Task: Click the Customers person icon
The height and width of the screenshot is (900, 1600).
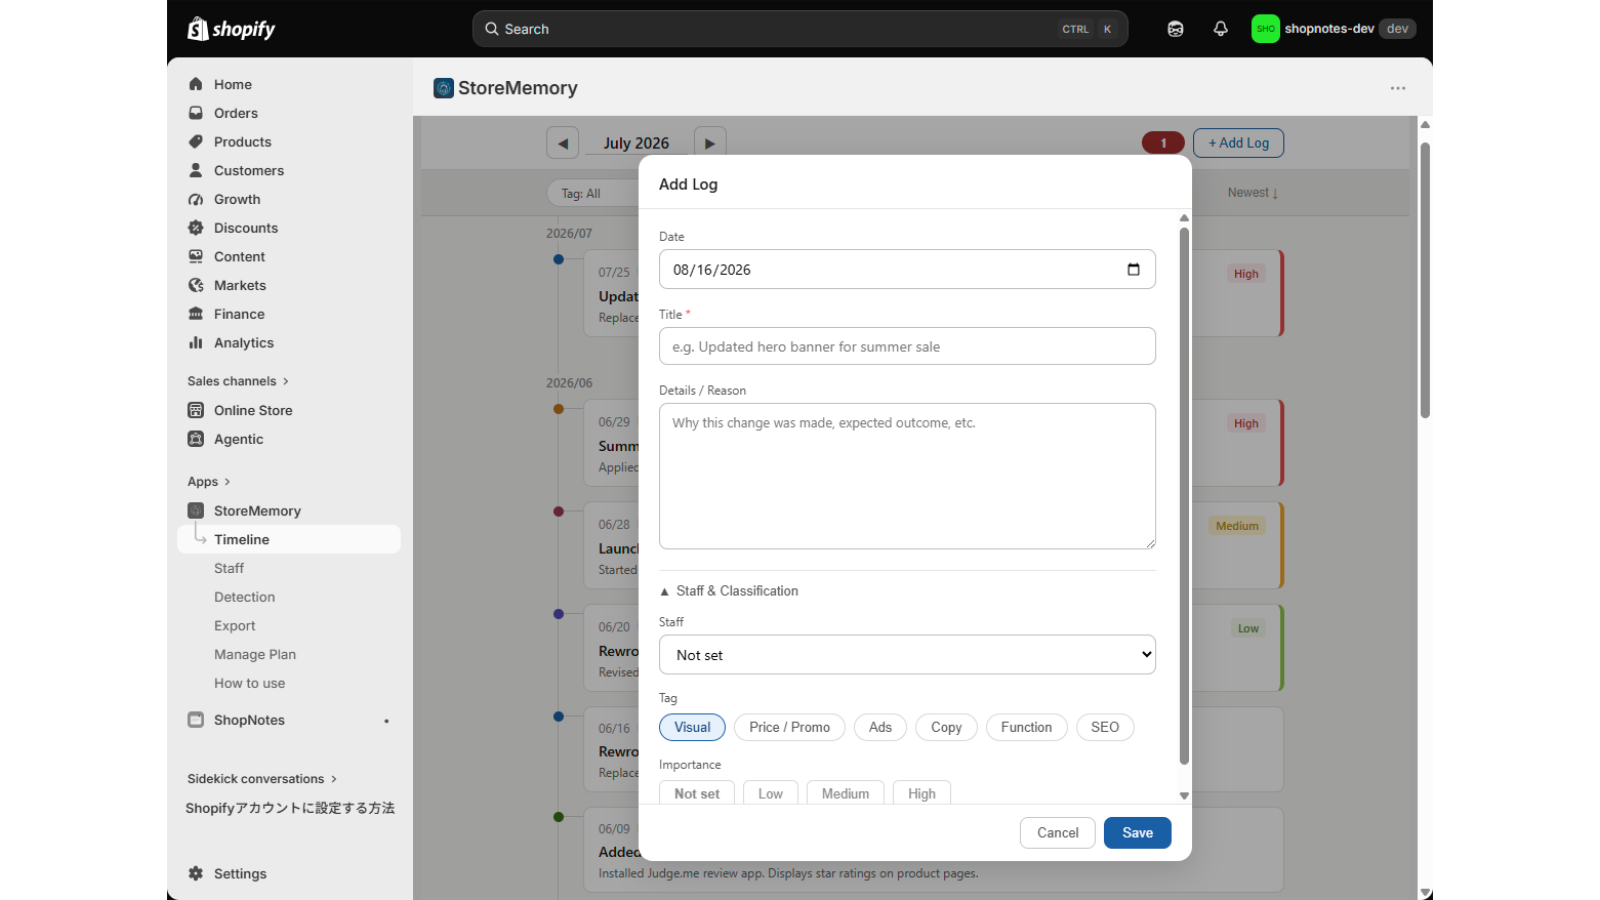Action: click(x=196, y=171)
